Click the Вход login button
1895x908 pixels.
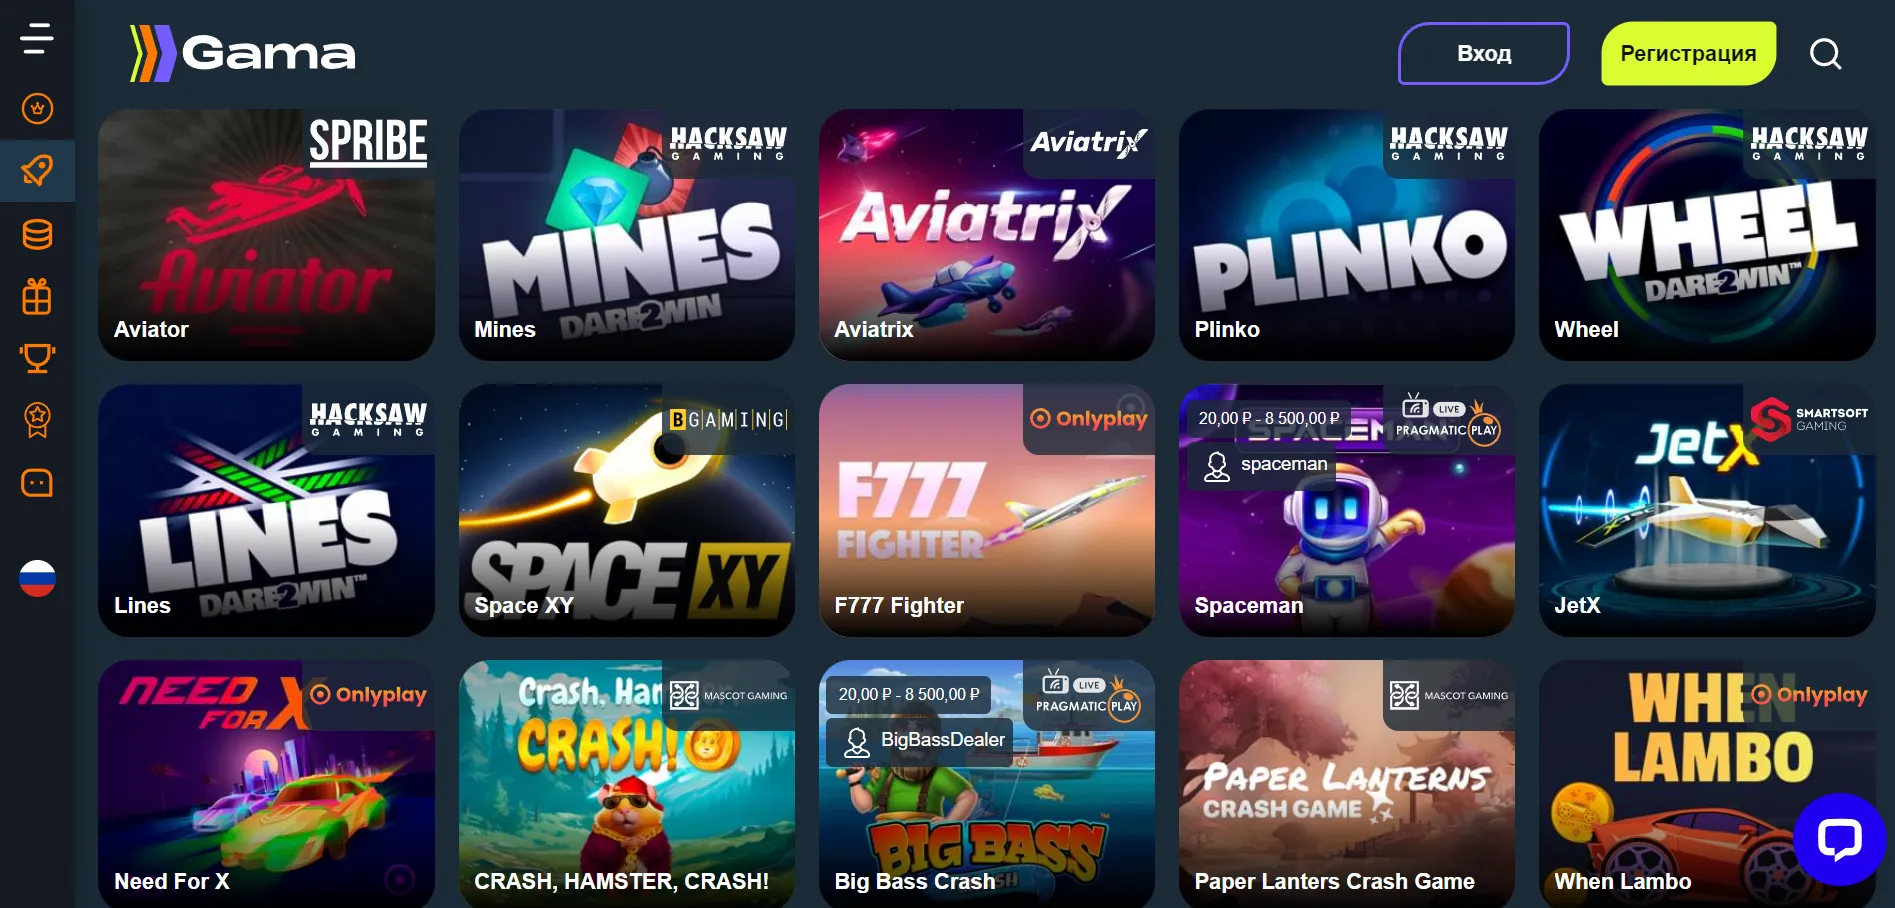click(x=1484, y=54)
